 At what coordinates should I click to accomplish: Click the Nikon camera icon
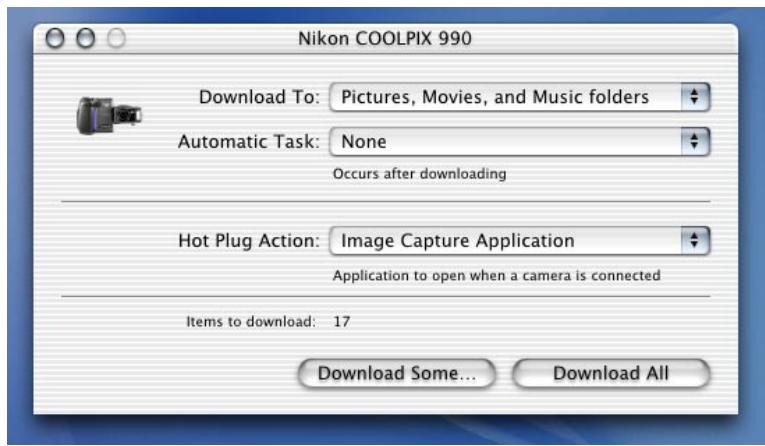pos(109,116)
